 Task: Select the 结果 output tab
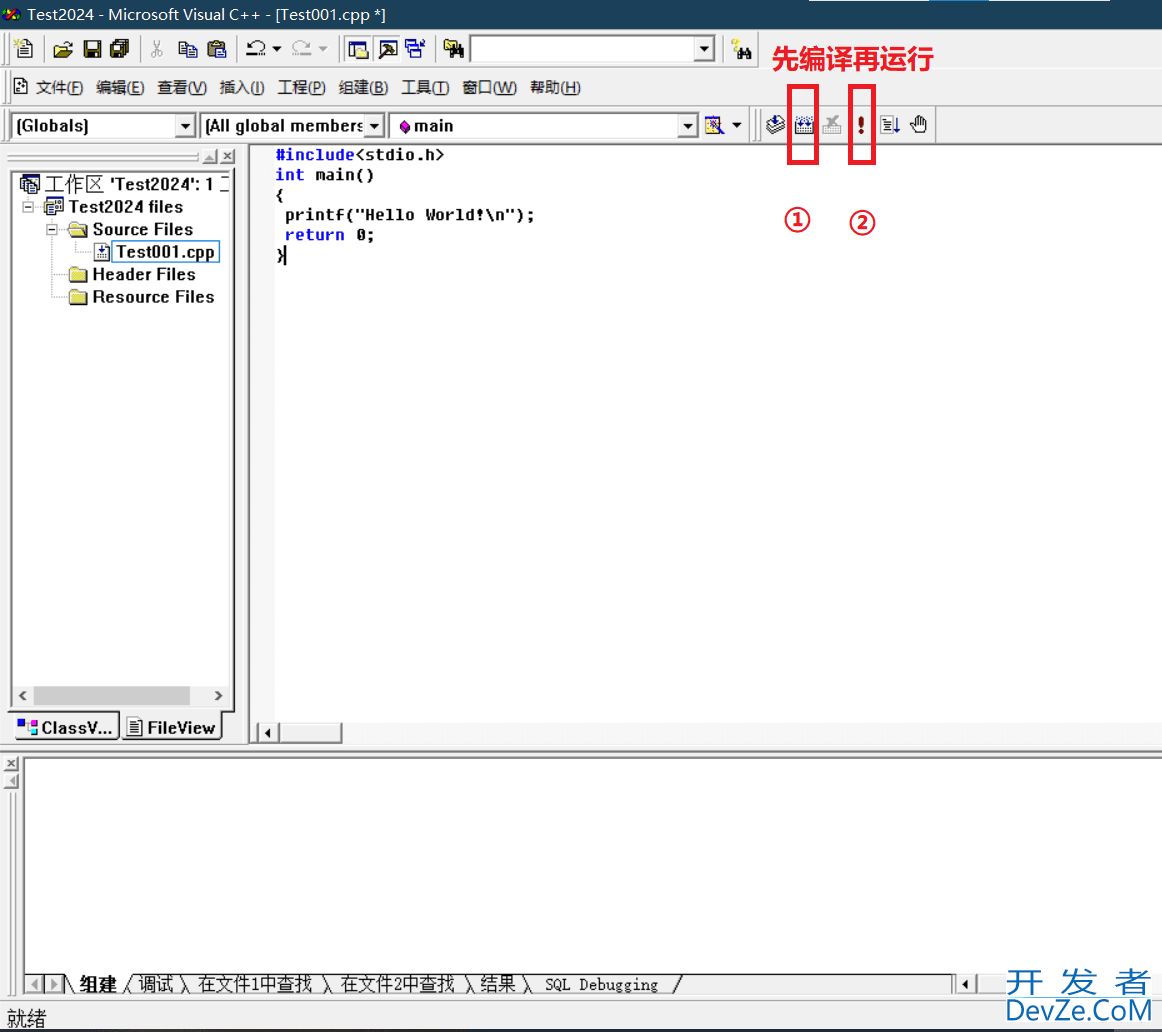[x=497, y=984]
